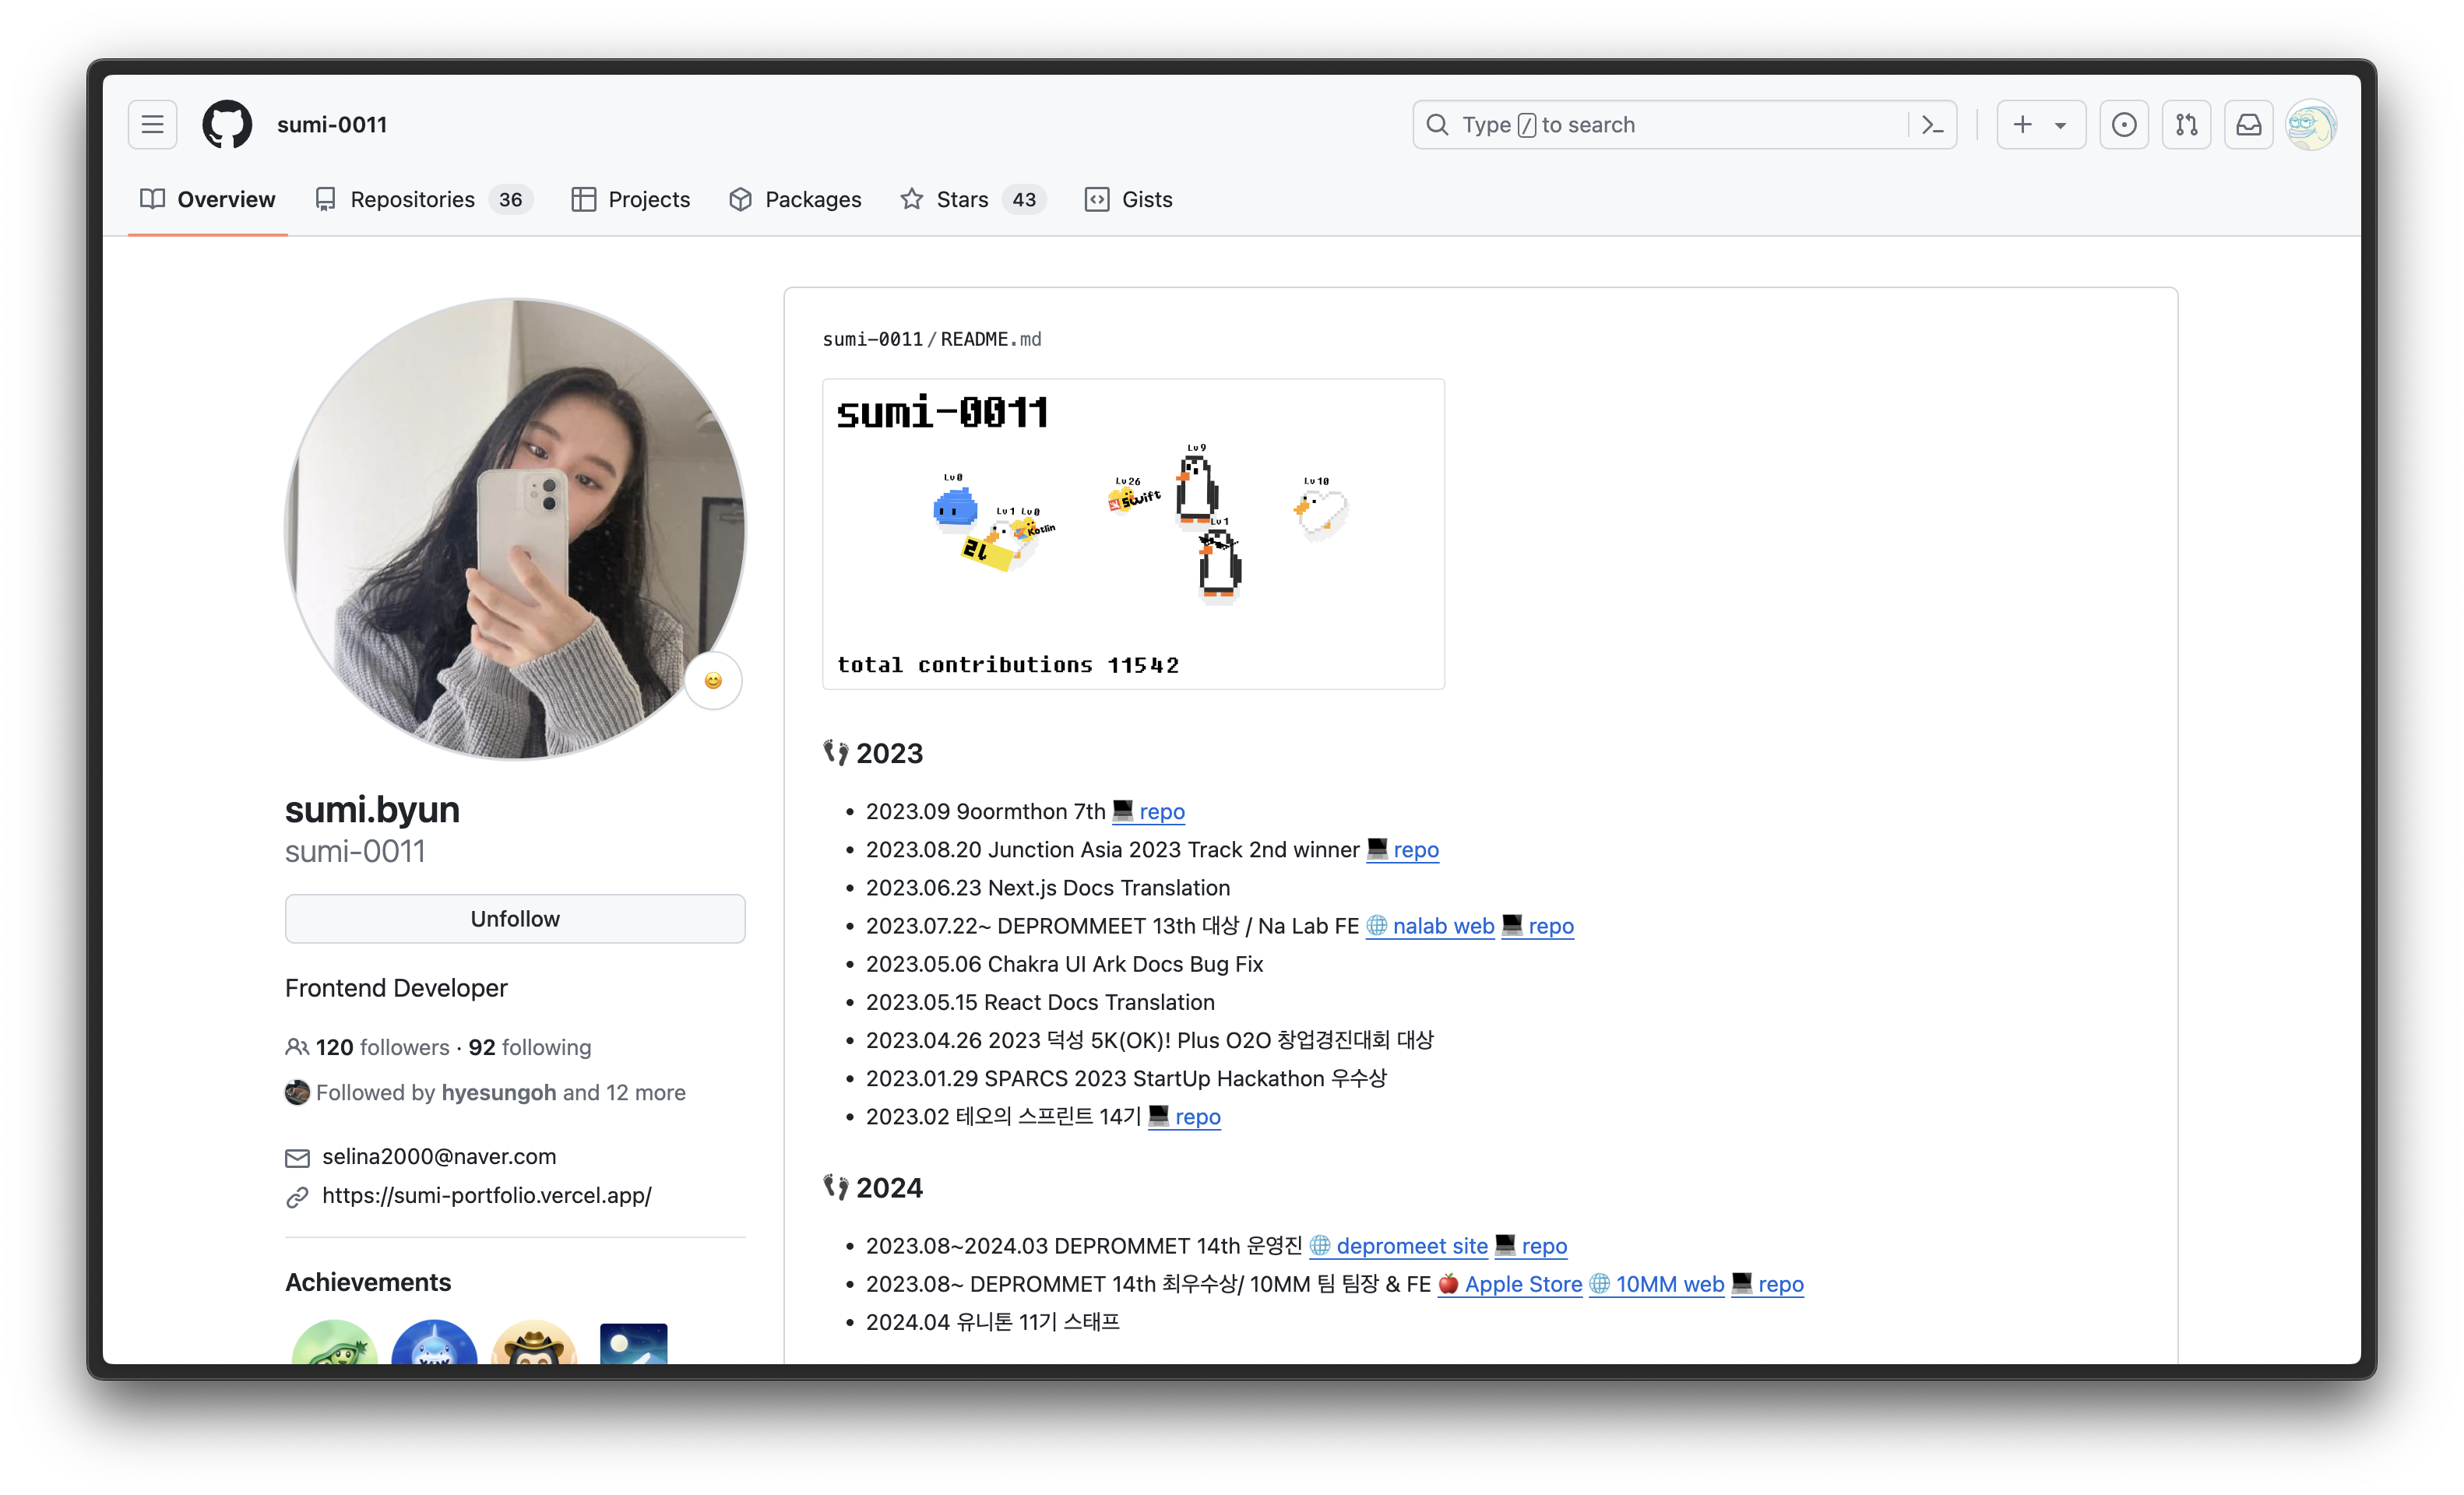Open the depromeet site link

(x=1399, y=1246)
